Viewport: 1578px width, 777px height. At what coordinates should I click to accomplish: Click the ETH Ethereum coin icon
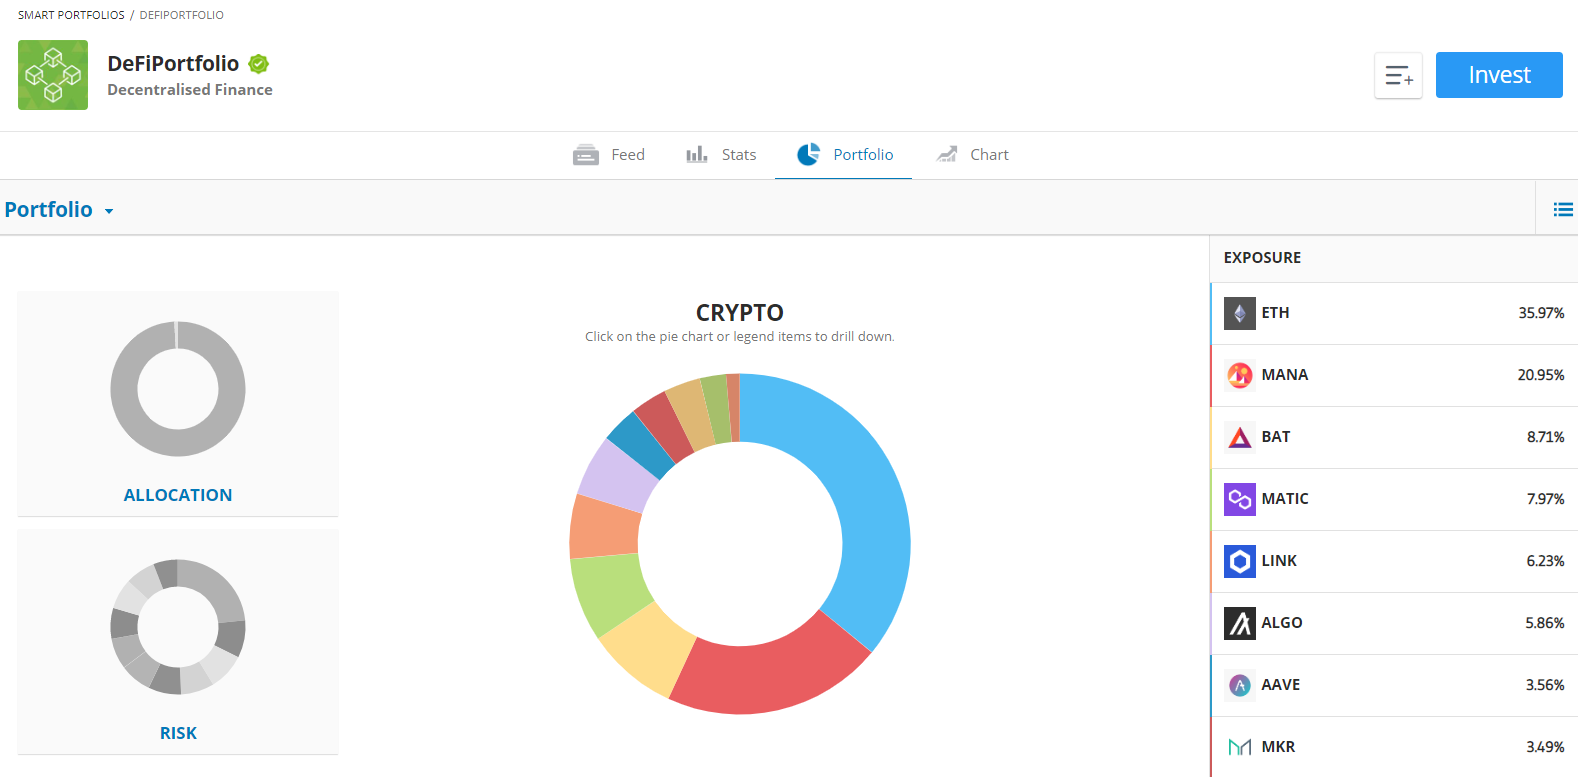(1240, 313)
